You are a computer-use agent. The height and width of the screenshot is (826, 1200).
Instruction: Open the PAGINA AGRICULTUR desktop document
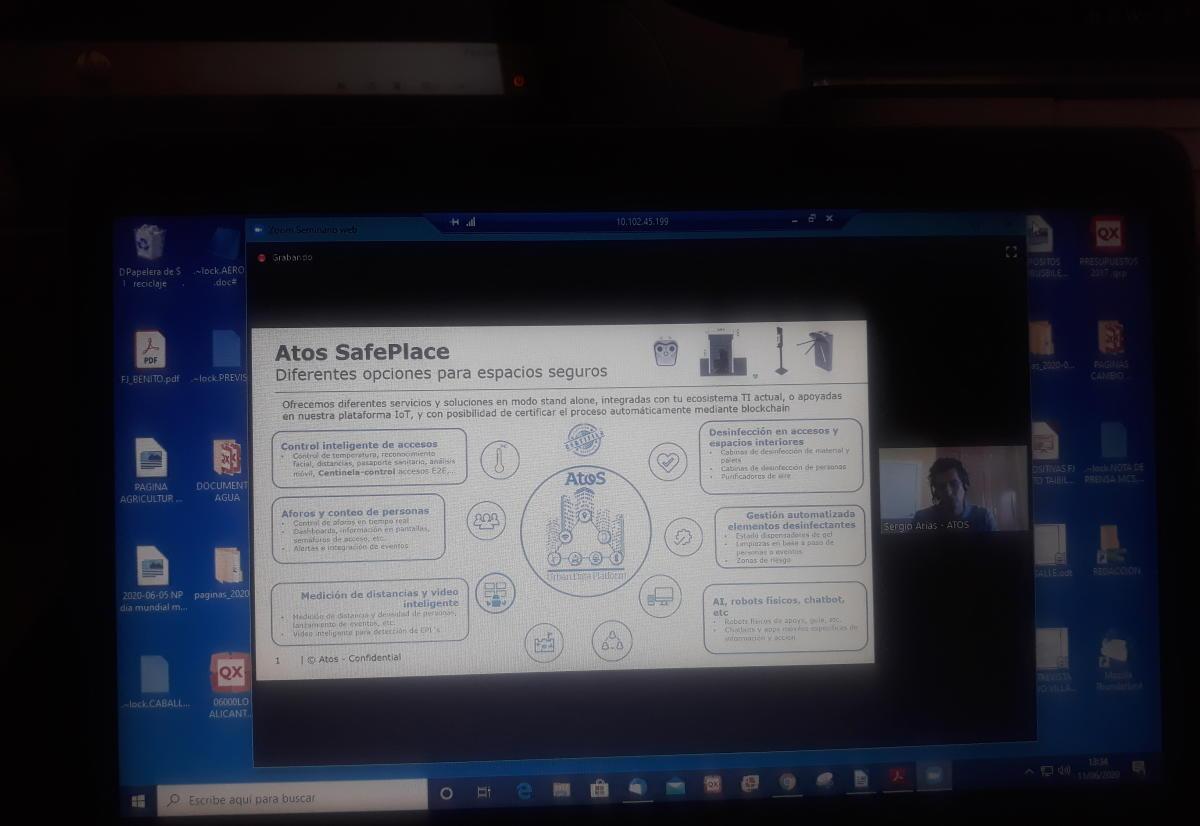click(x=151, y=471)
